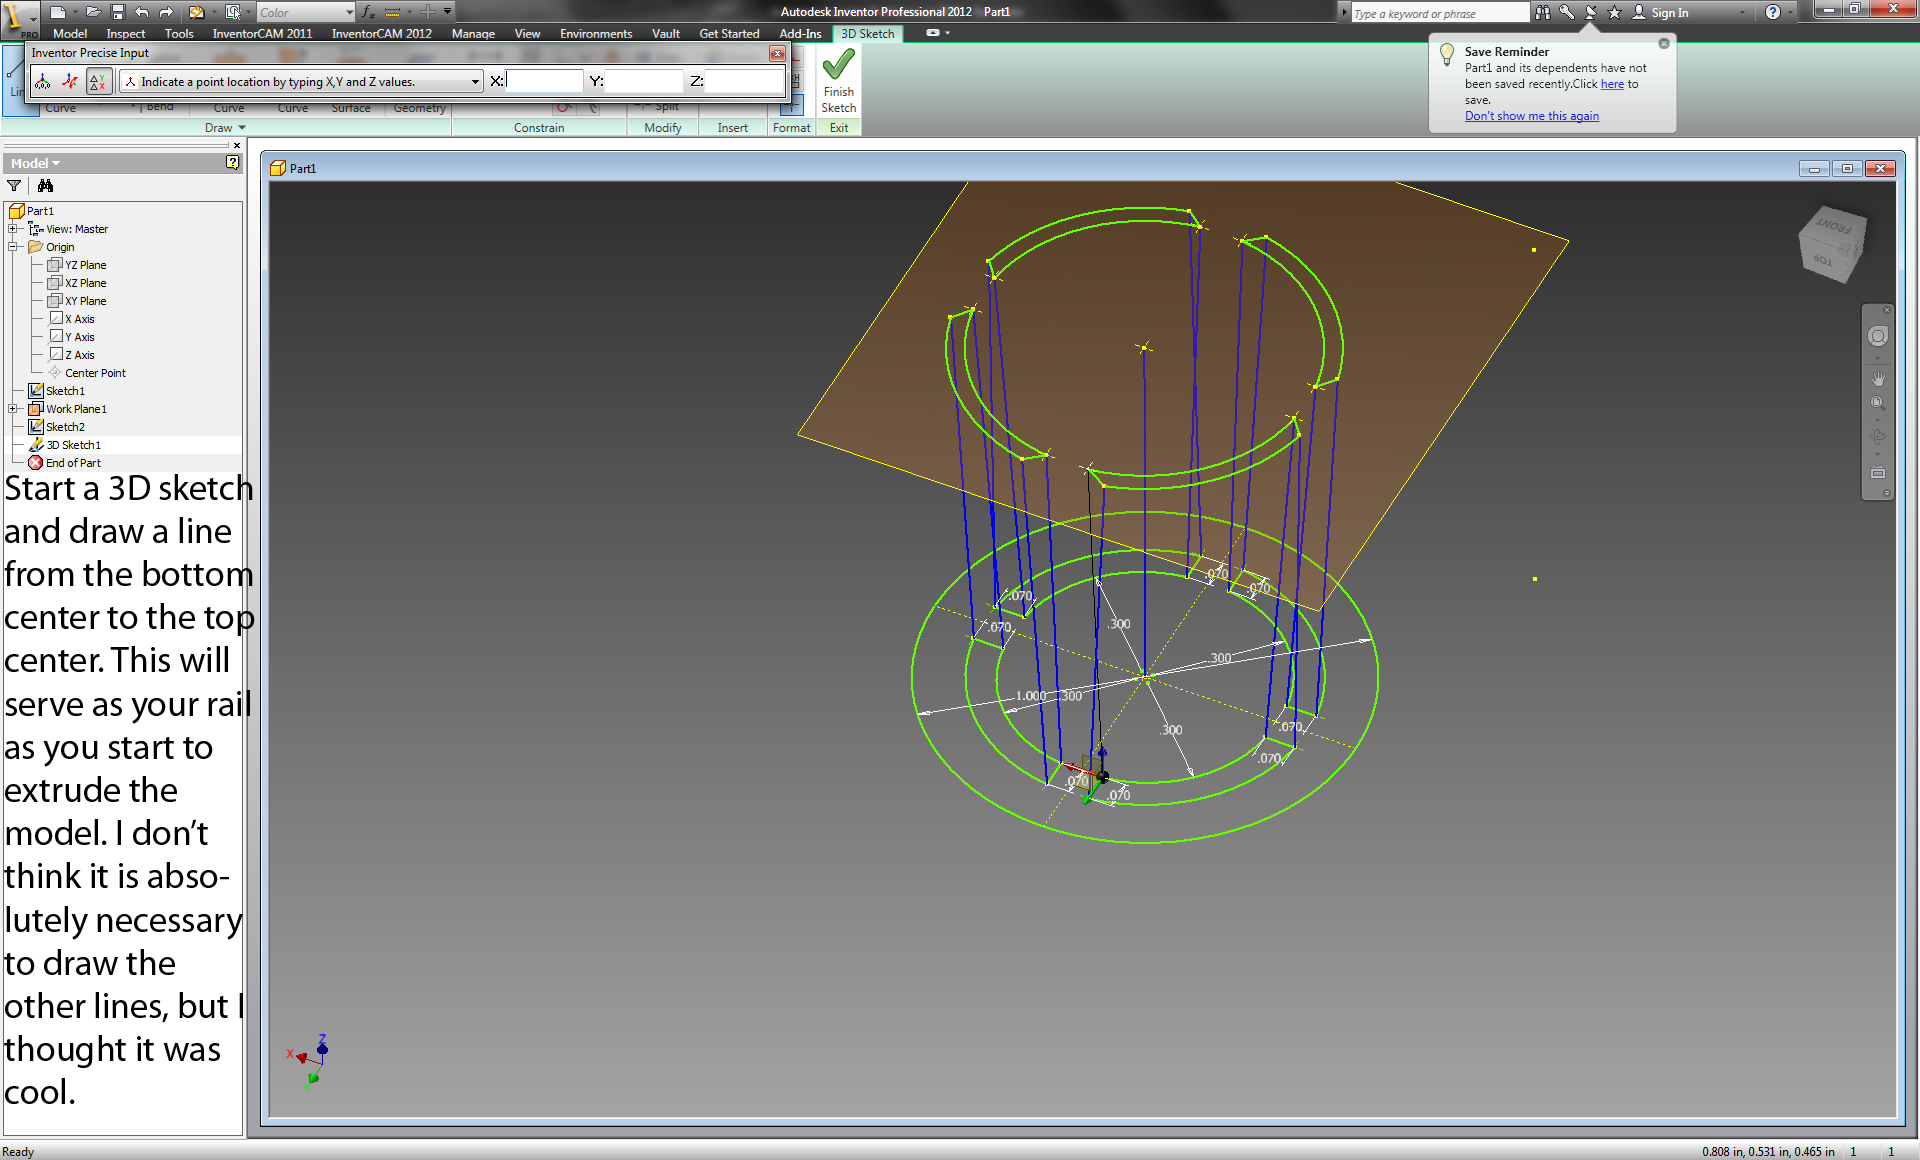Click the browser filter funnel icon

(14, 186)
